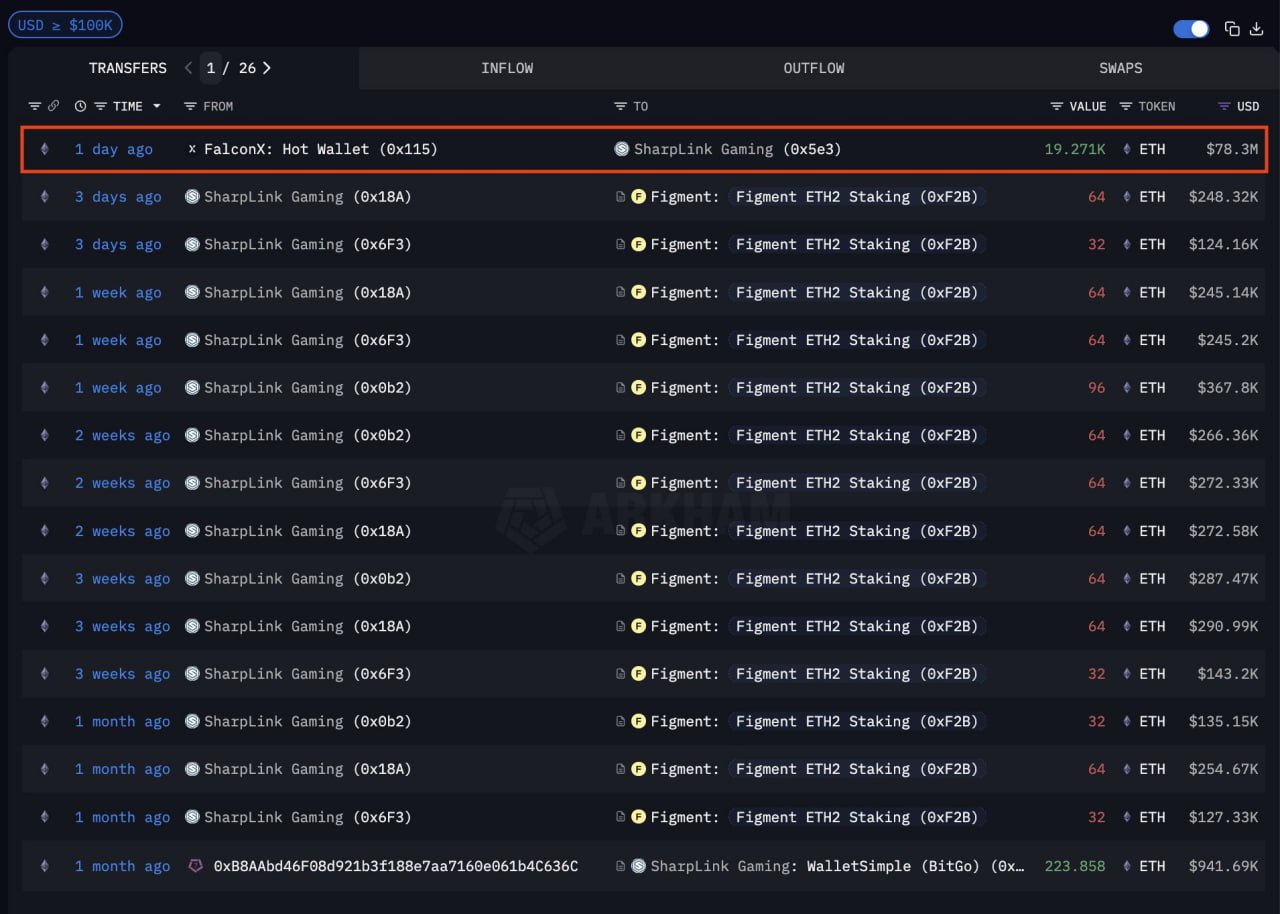Click the download transfers icon
This screenshot has height=914, width=1280.
pyautogui.click(x=1257, y=29)
